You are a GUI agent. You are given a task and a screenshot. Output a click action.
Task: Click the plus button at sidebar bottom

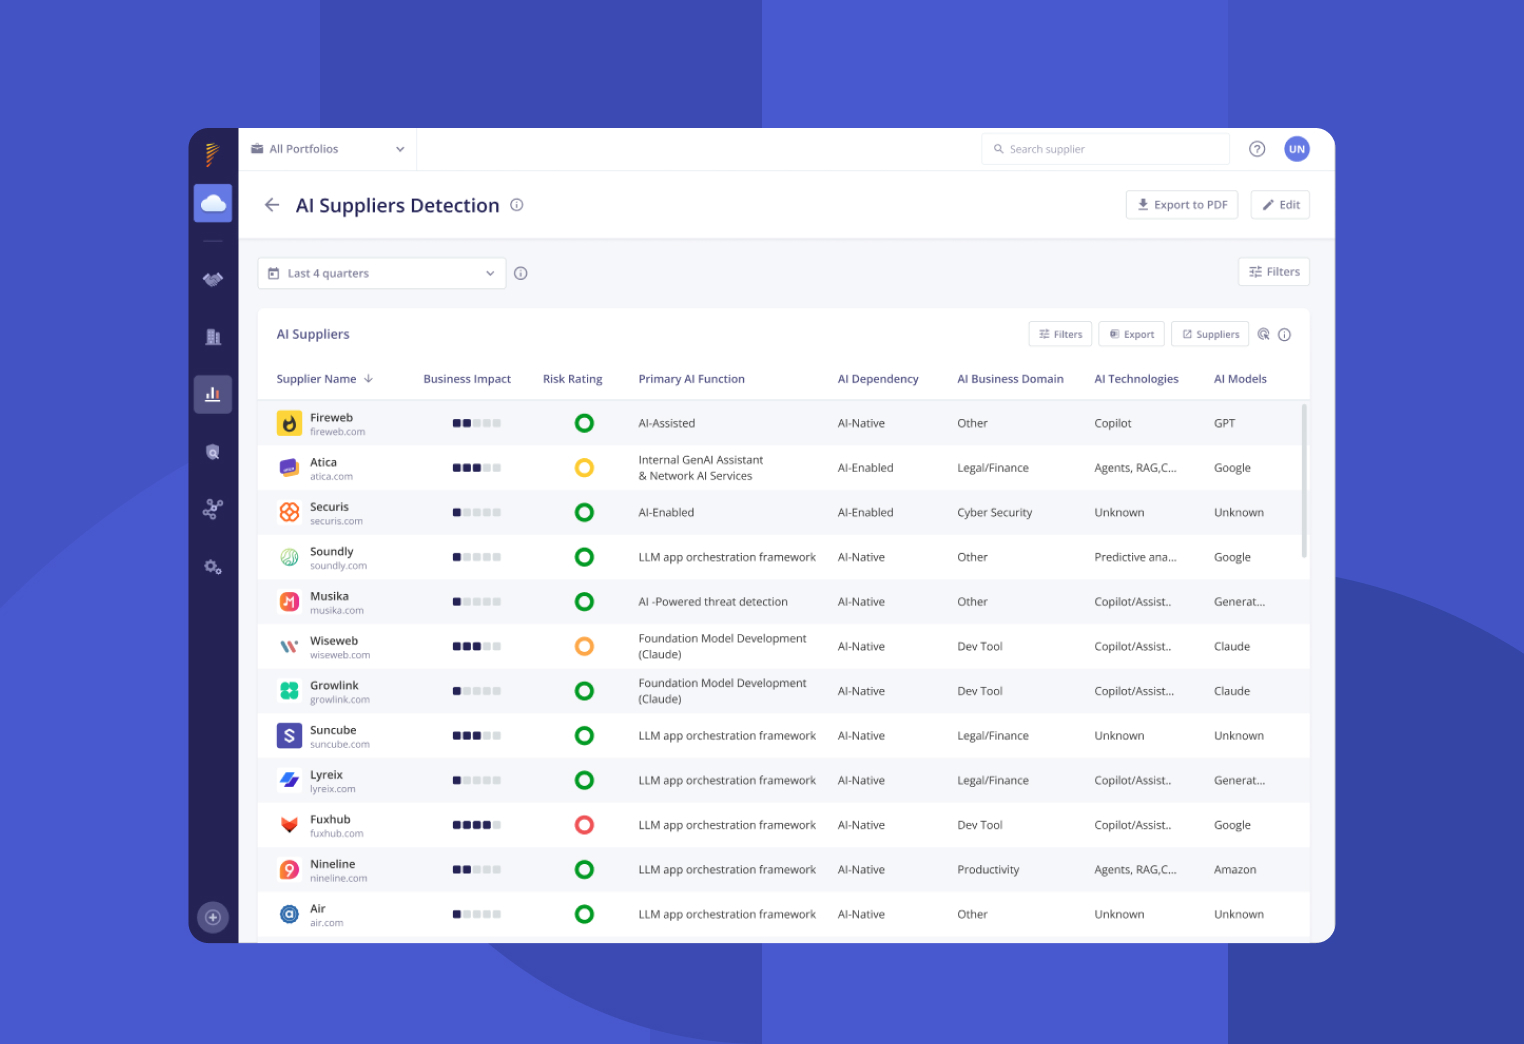(212, 916)
